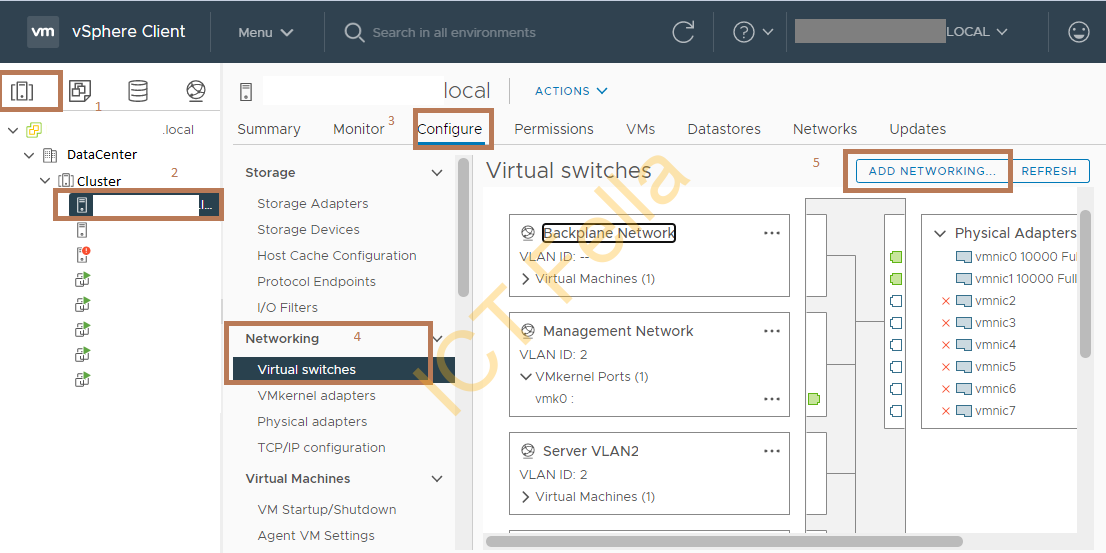Screen dimensions: 1106x553
Task: Open the Menu dropdown
Action: [x=265, y=32]
